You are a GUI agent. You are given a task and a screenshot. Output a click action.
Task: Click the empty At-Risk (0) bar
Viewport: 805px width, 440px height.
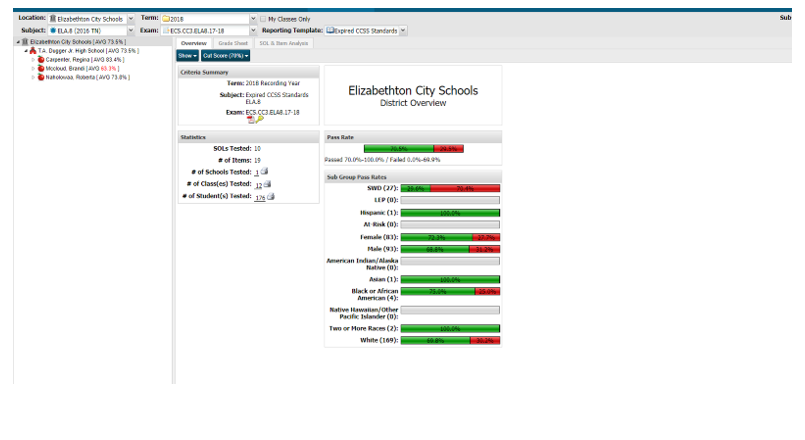pos(450,224)
